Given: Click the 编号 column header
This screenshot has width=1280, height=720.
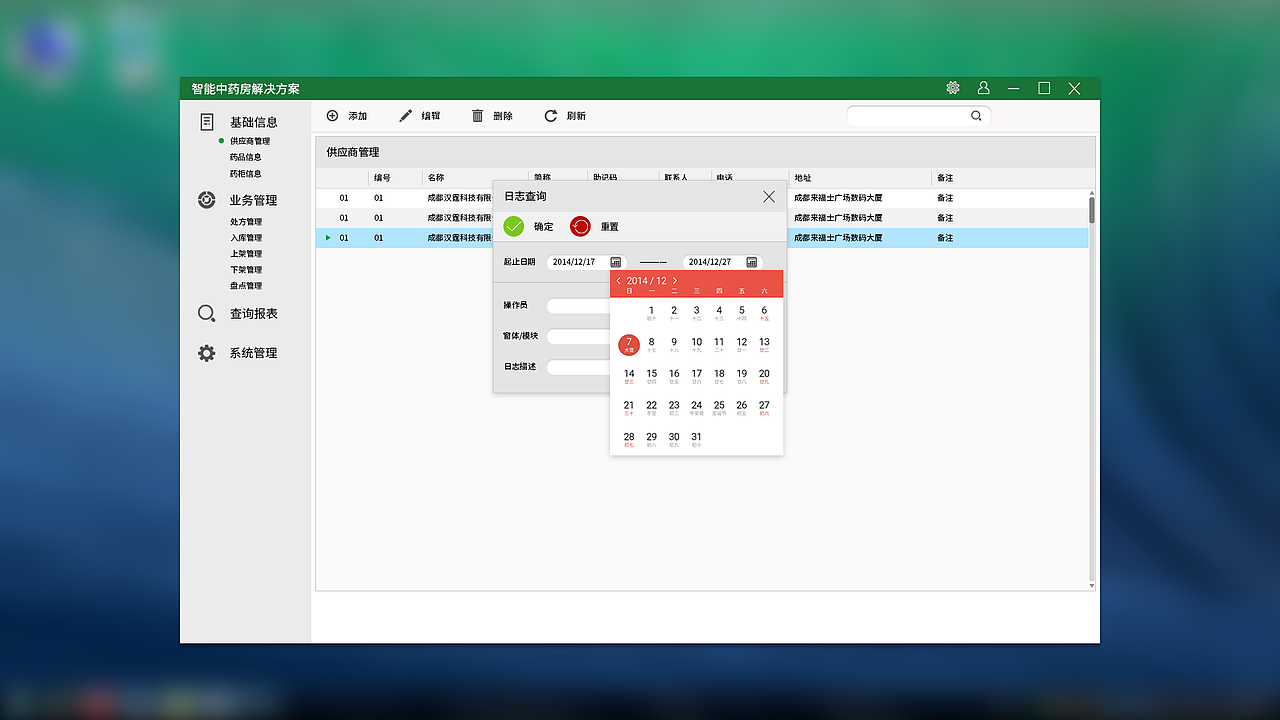Looking at the screenshot, I should click(x=382, y=178).
